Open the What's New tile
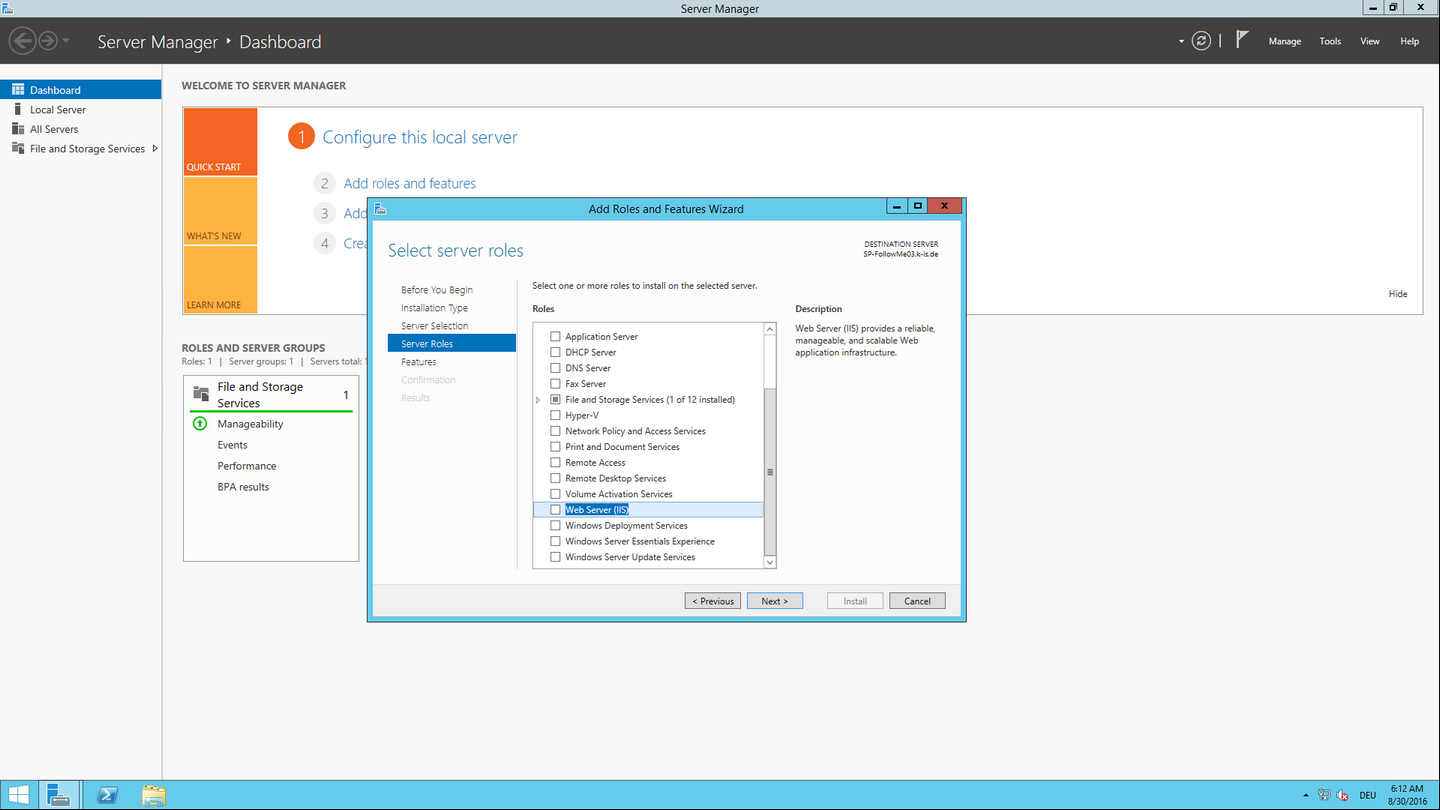 click(x=220, y=211)
